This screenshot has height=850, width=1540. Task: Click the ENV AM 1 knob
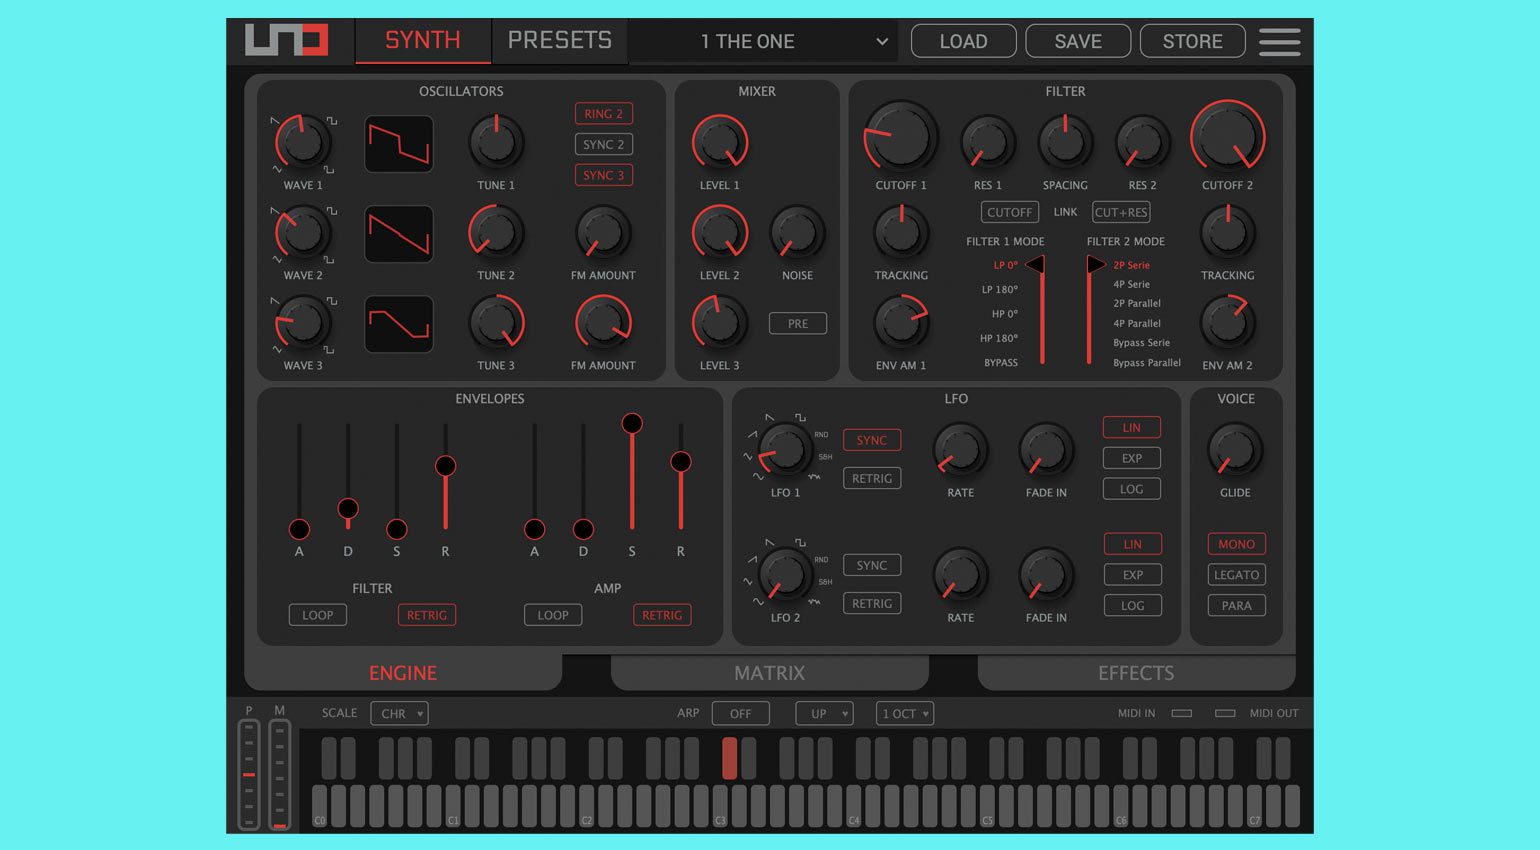click(901, 322)
